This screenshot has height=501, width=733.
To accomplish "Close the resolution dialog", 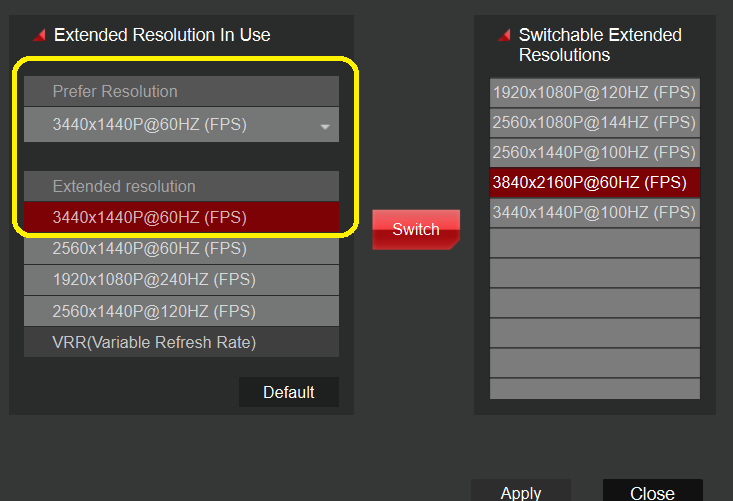I will (652, 492).
